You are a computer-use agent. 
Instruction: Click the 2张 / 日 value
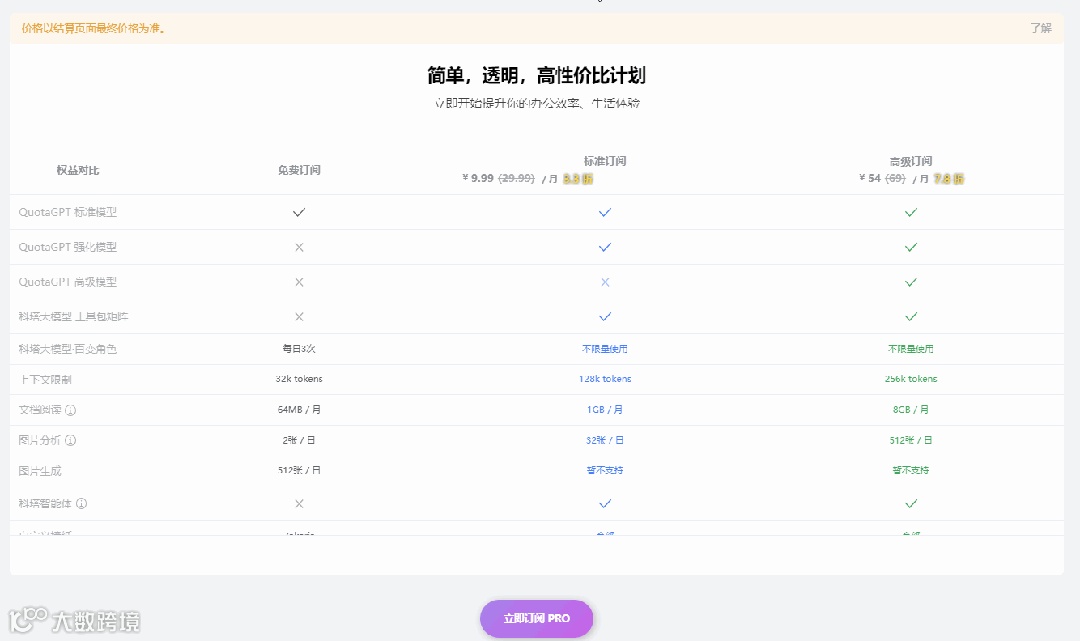[299, 440]
